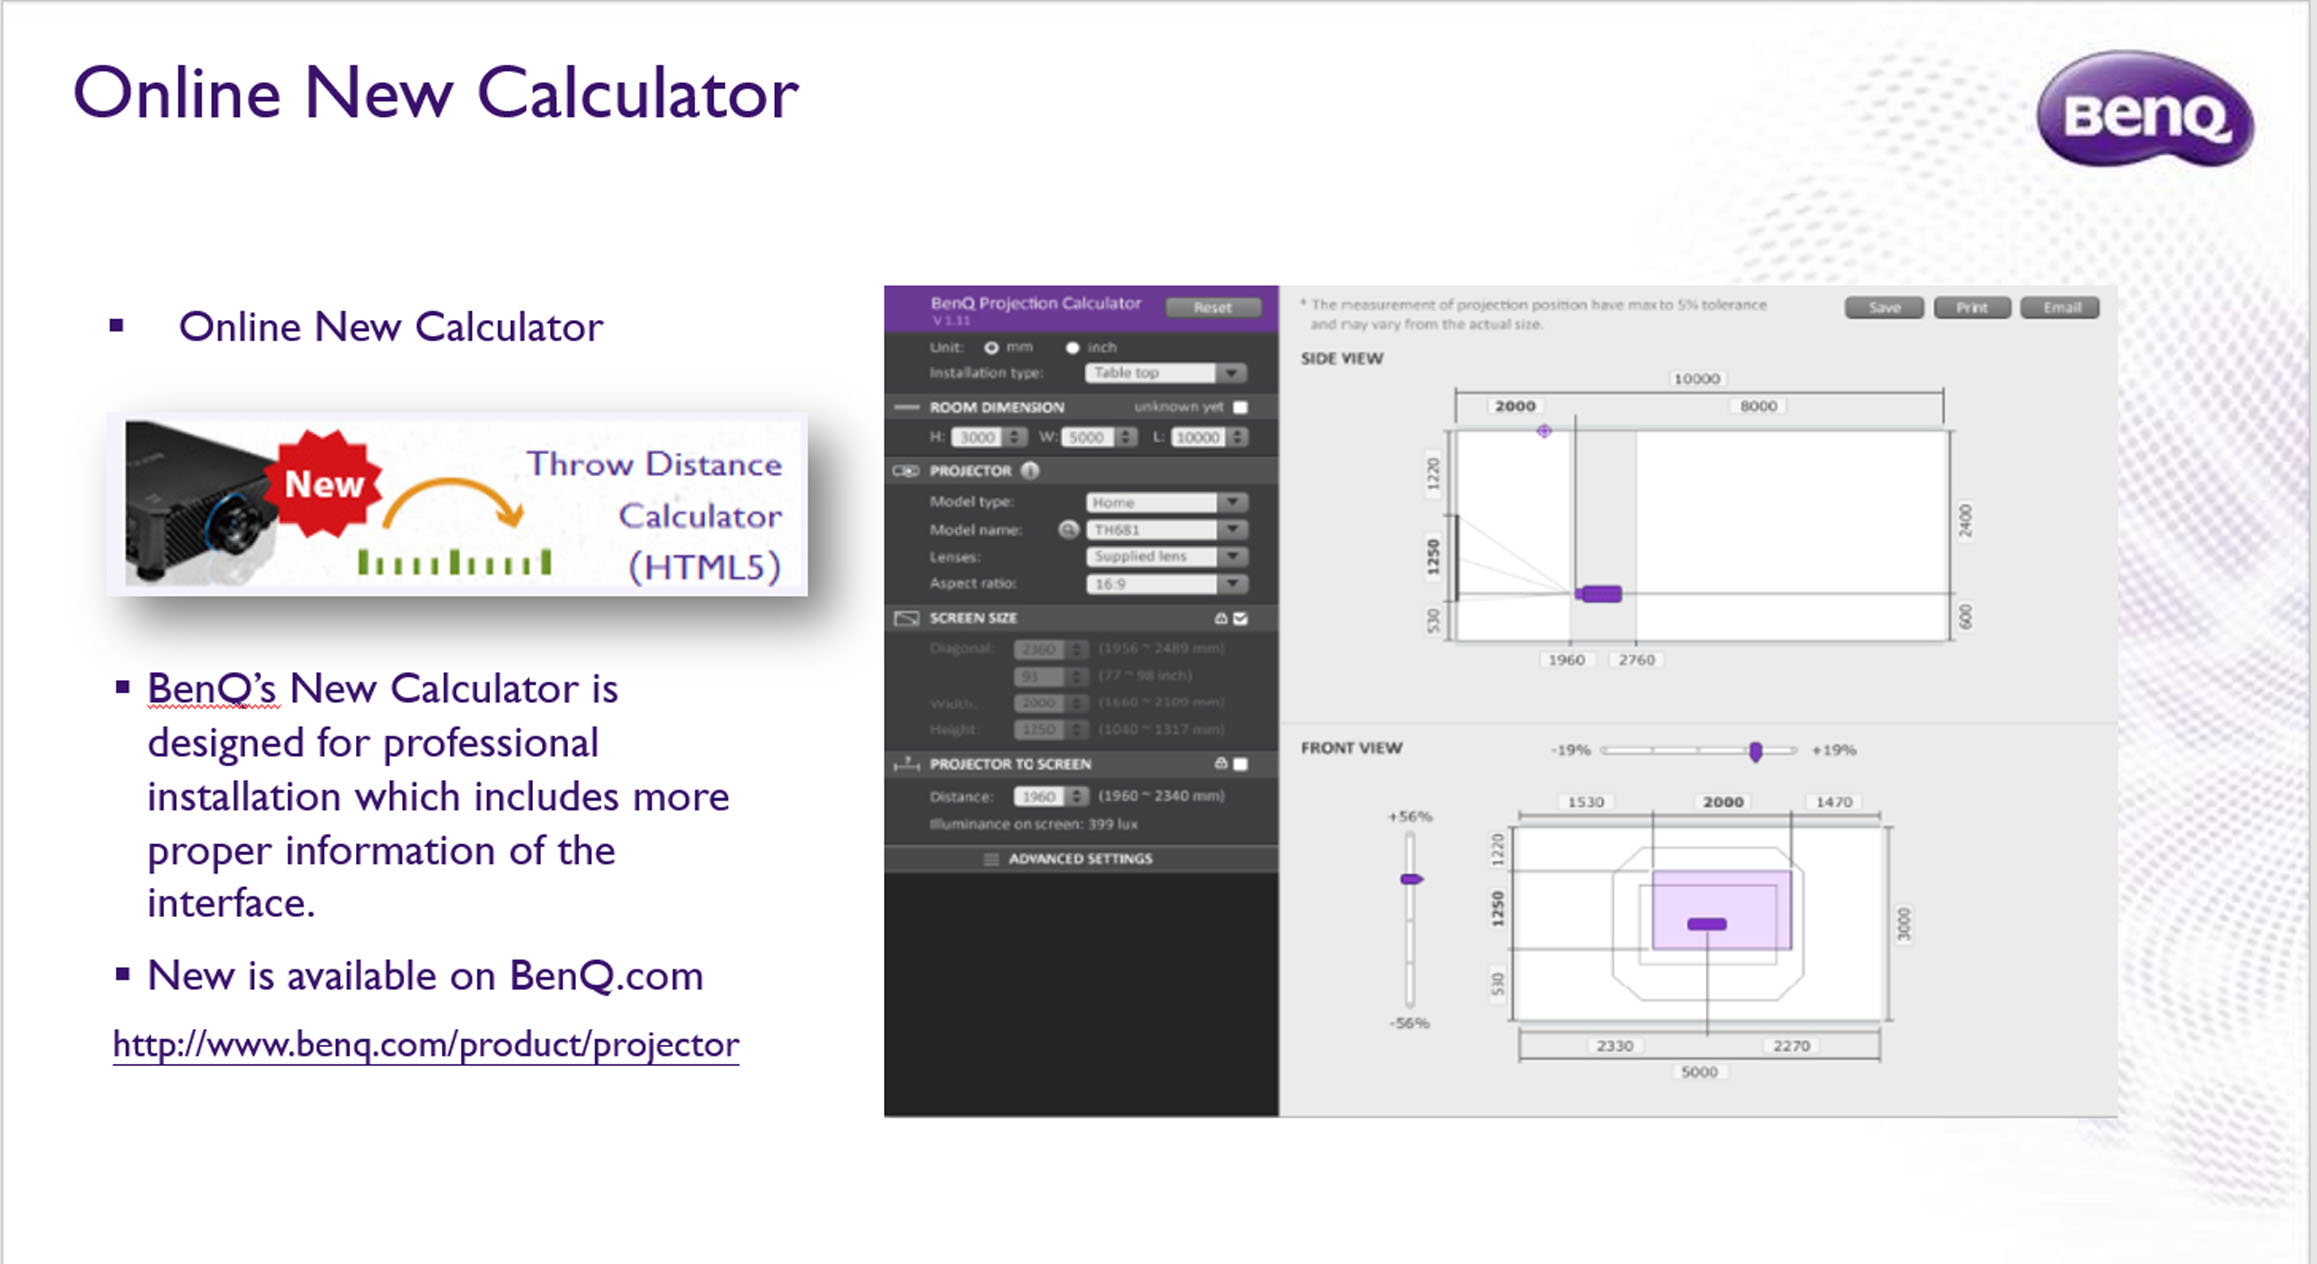Open the Model type dropdown
Image resolution: width=2317 pixels, height=1264 pixels.
pyautogui.click(x=1166, y=502)
